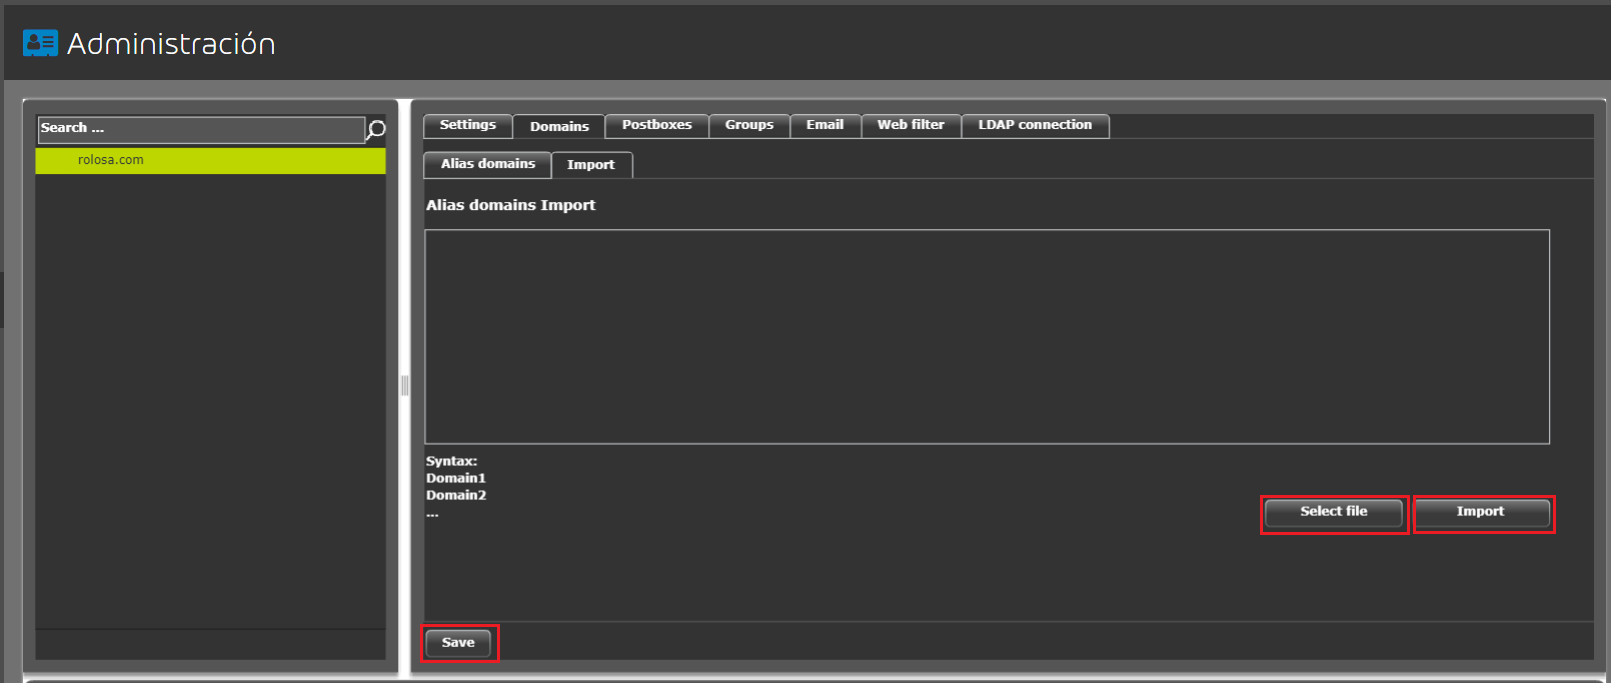Go to the LDAP connection tab
1611x683 pixels.
click(x=1034, y=125)
